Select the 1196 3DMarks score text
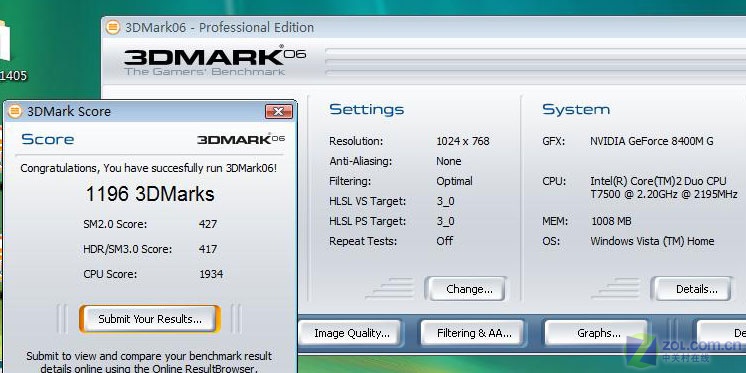 pyautogui.click(x=150, y=194)
